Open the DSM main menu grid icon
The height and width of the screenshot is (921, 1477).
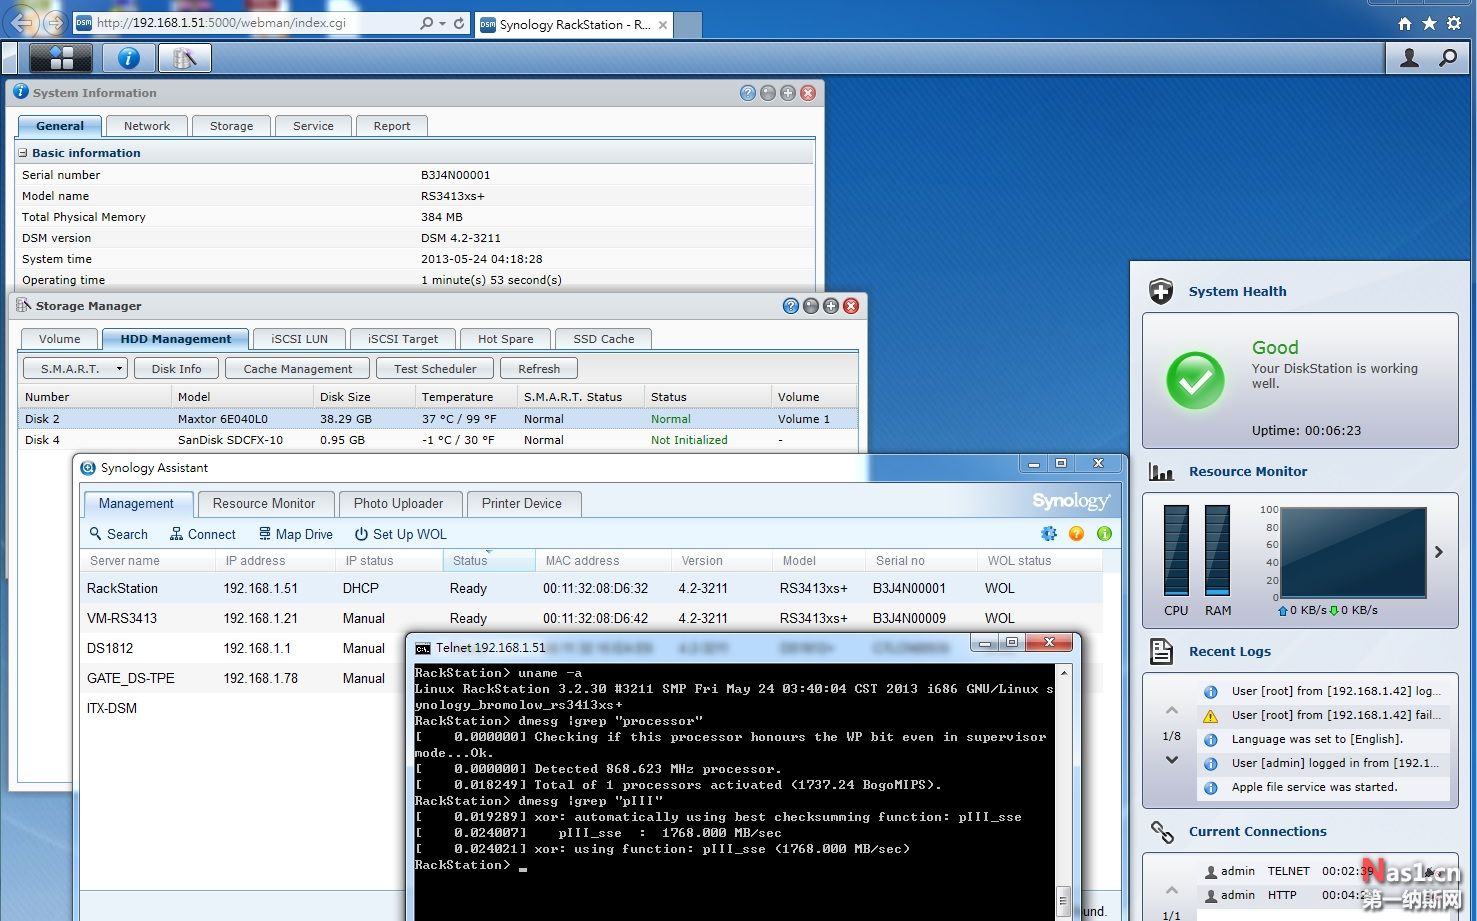coord(61,58)
